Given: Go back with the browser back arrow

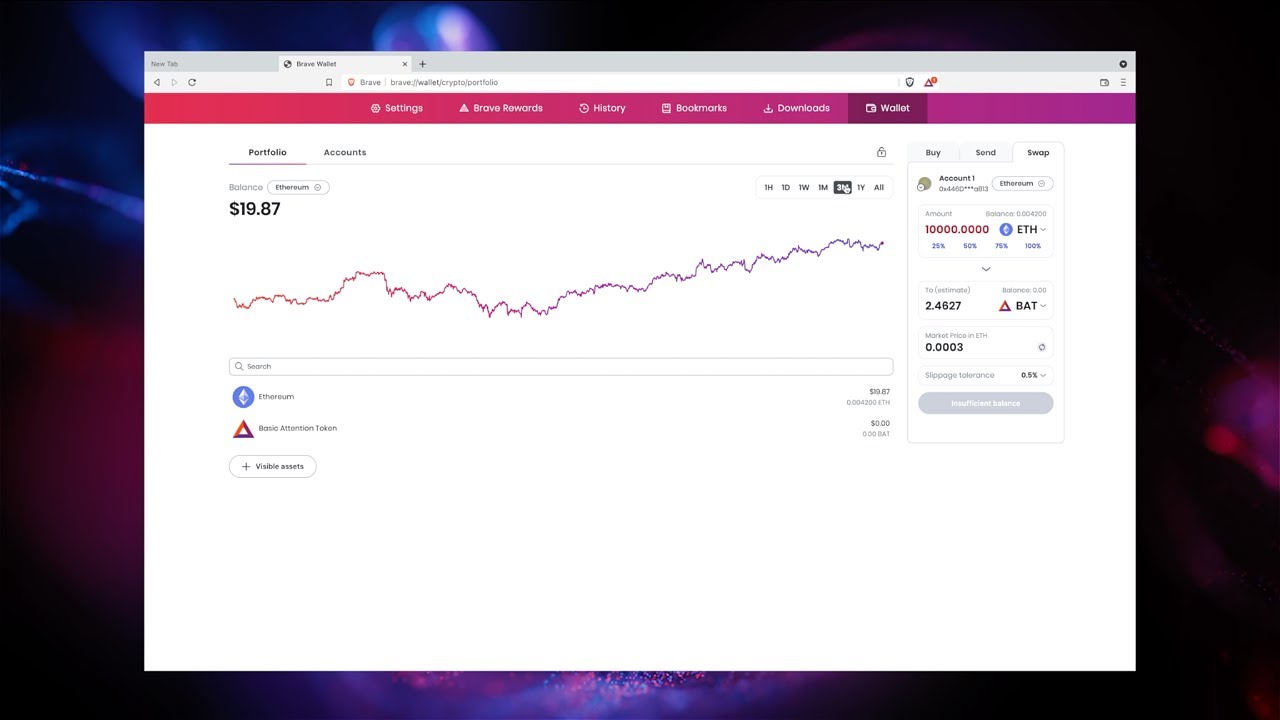Looking at the screenshot, I should tap(157, 82).
